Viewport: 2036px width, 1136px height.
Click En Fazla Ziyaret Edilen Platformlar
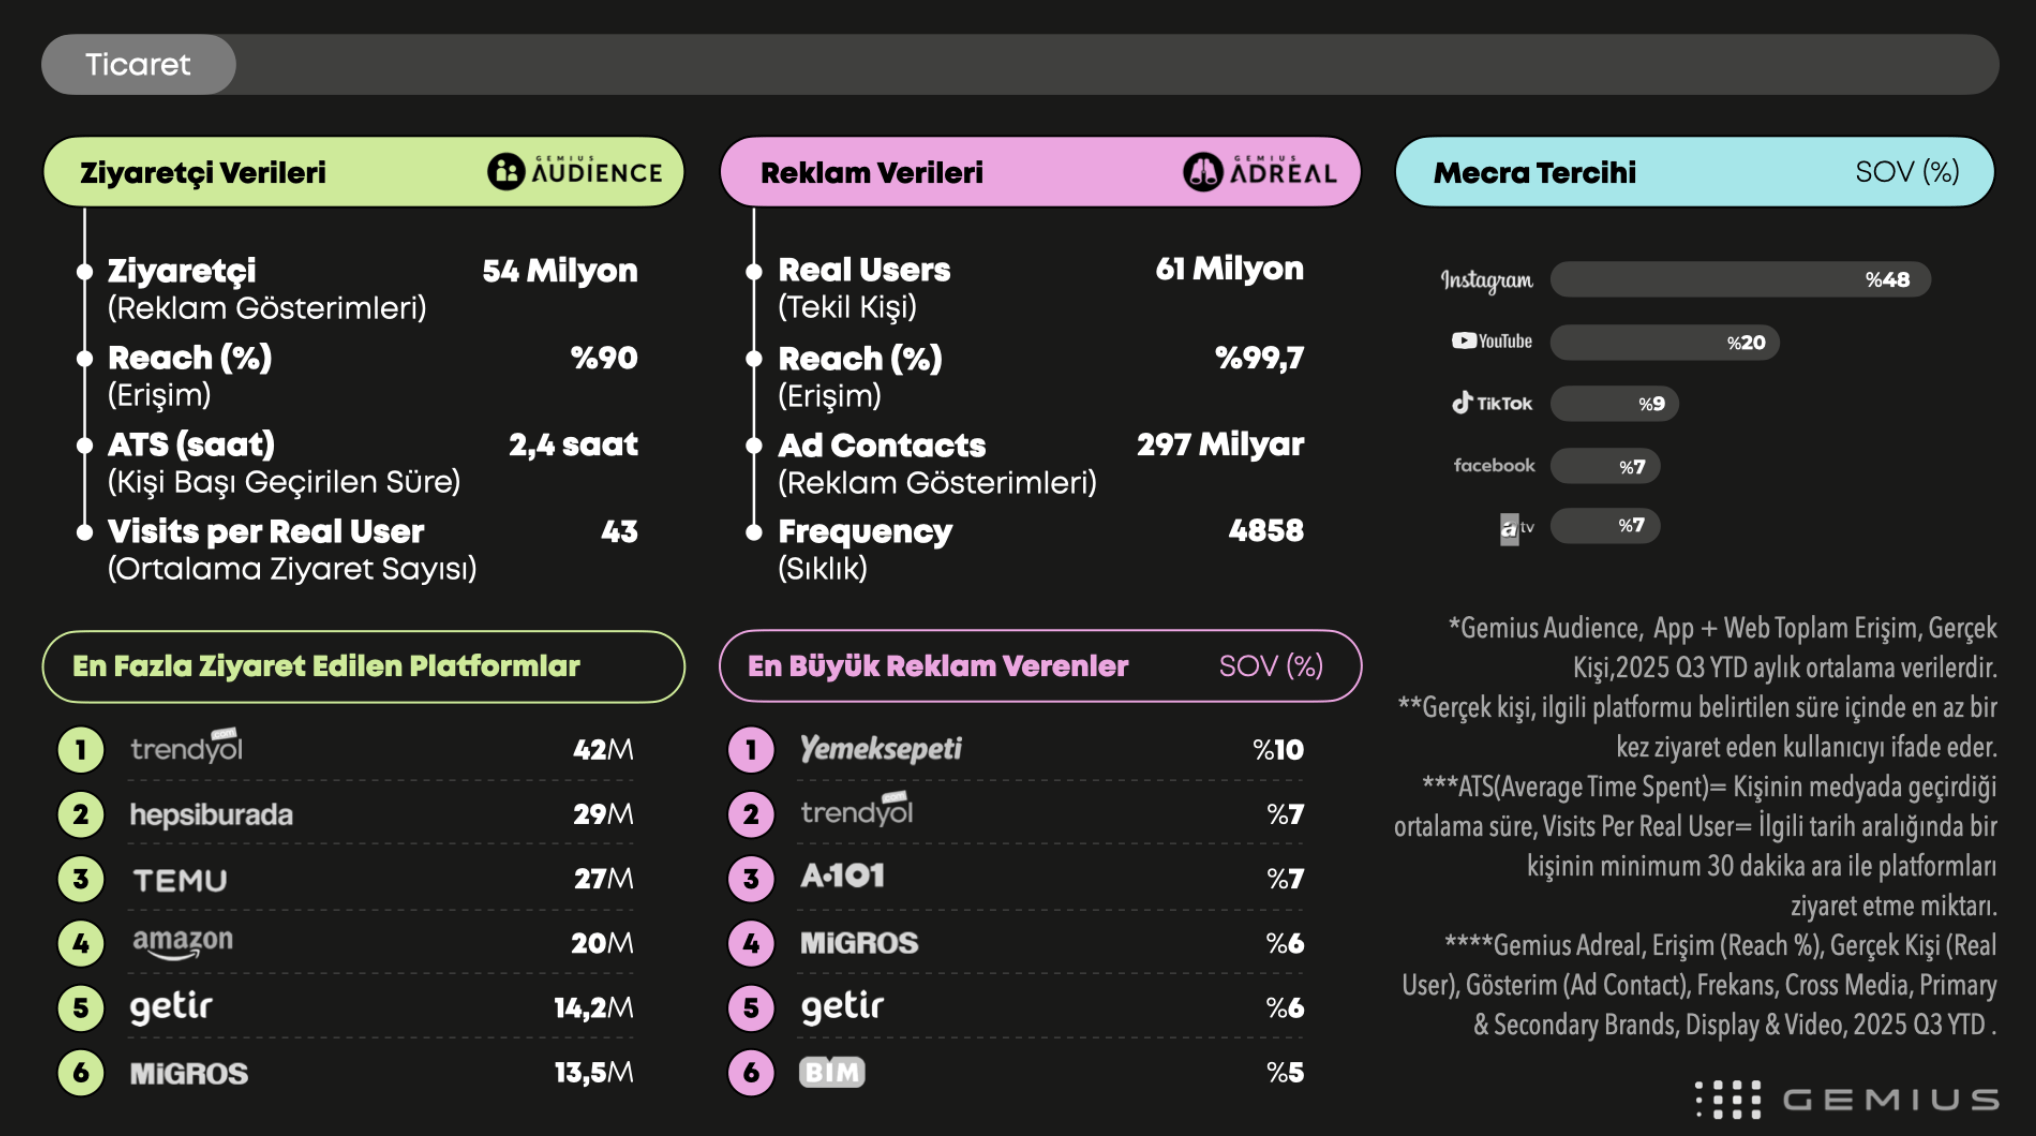click(x=326, y=666)
